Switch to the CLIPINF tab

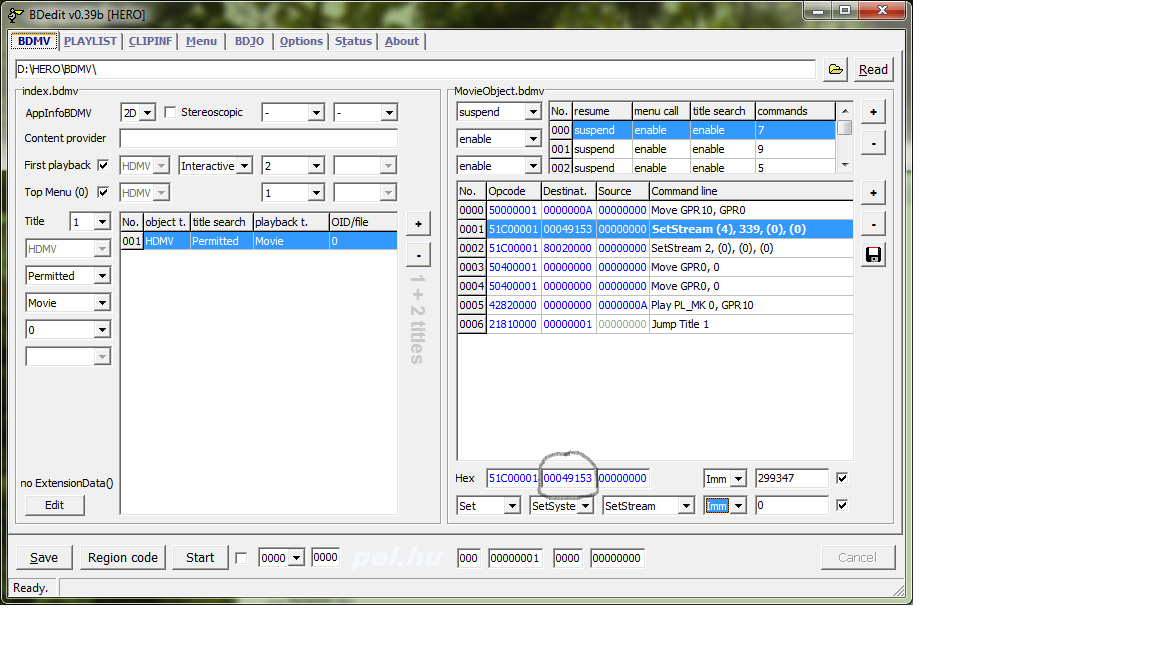tap(150, 41)
